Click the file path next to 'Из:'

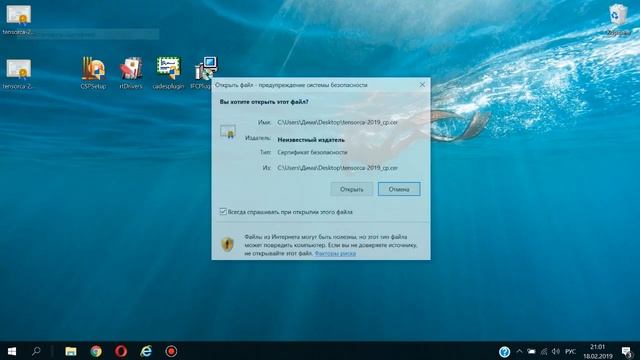[x=338, y=168]
